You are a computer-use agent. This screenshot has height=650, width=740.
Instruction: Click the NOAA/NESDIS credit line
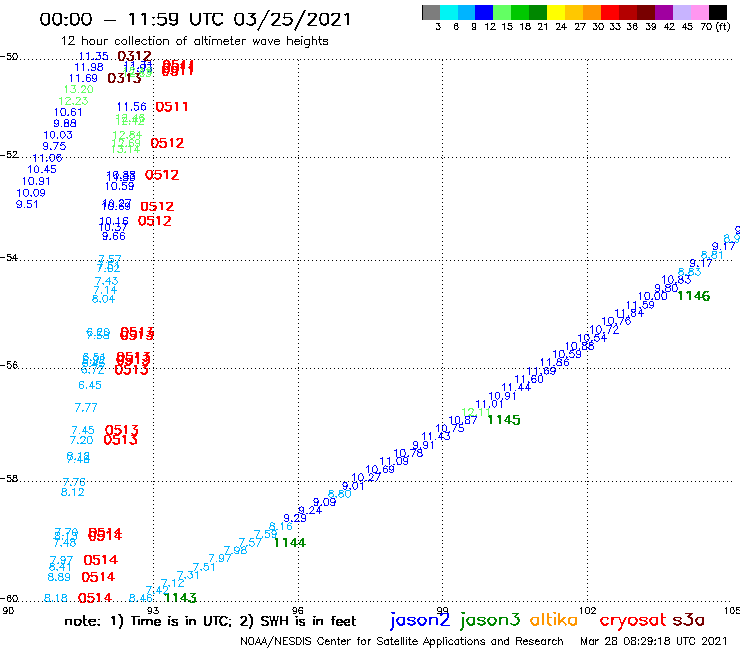402,641
